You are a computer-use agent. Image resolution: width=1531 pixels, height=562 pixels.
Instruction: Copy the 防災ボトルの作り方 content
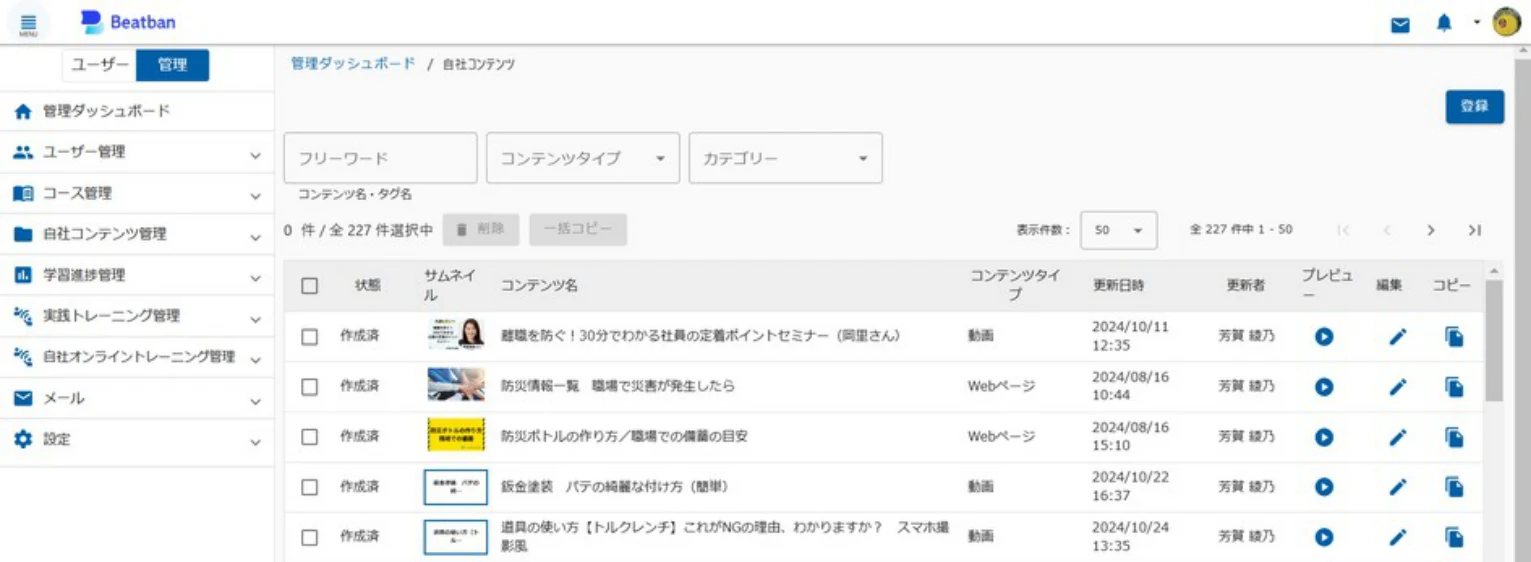click(x=1455, y=437)
